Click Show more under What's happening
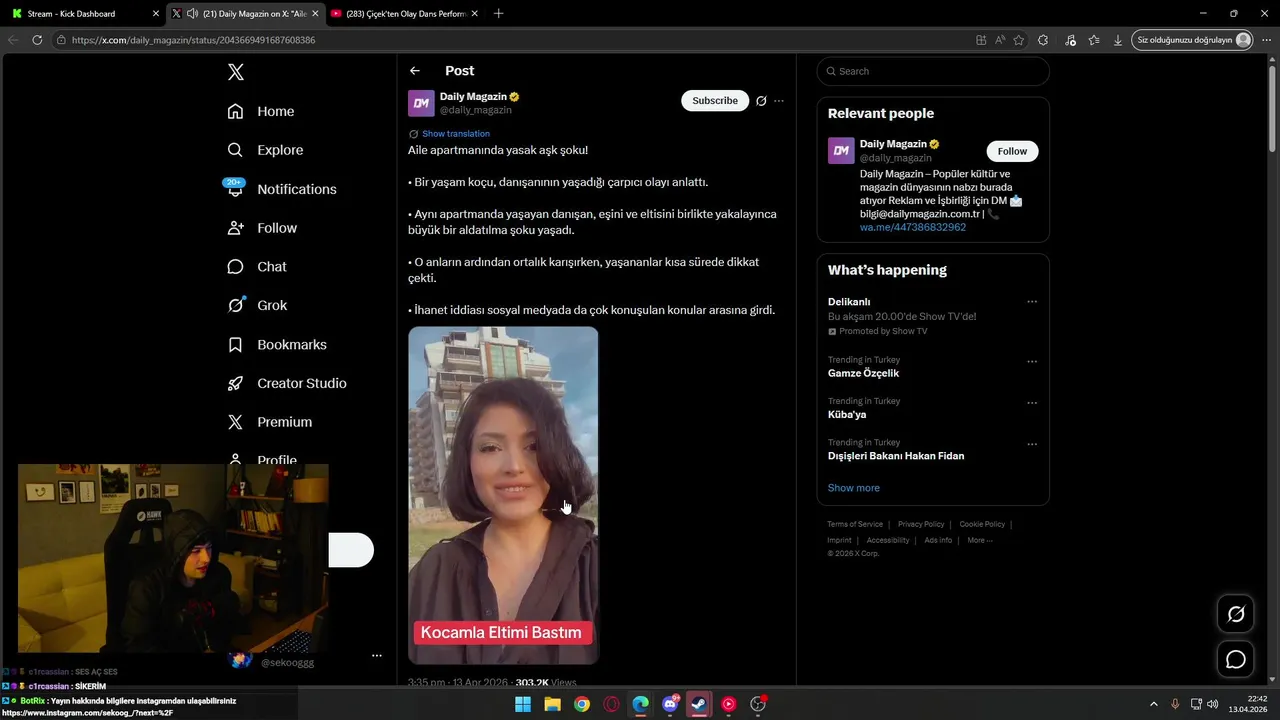Screen dimensions: 1280x720 (x=854, y=488)
